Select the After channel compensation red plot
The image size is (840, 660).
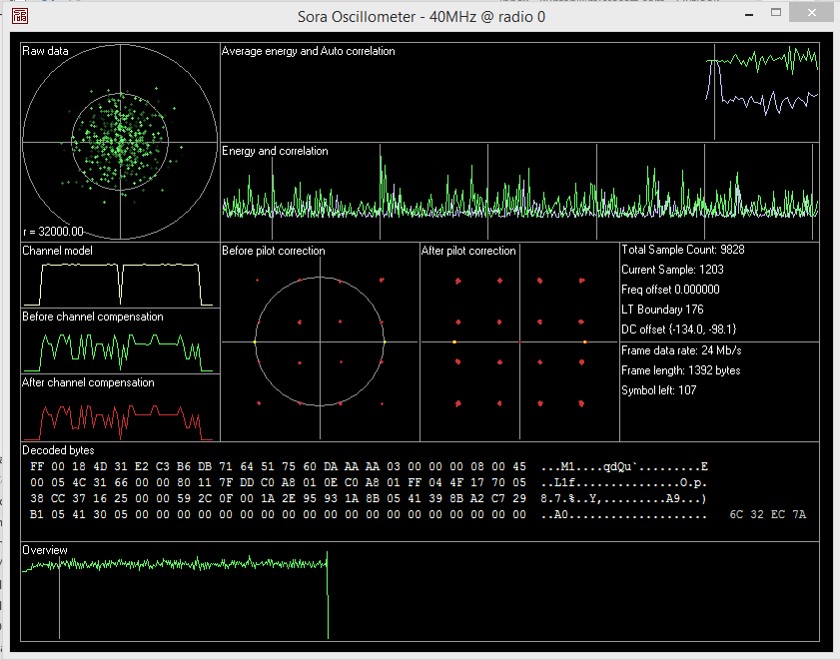pos(120,414)
